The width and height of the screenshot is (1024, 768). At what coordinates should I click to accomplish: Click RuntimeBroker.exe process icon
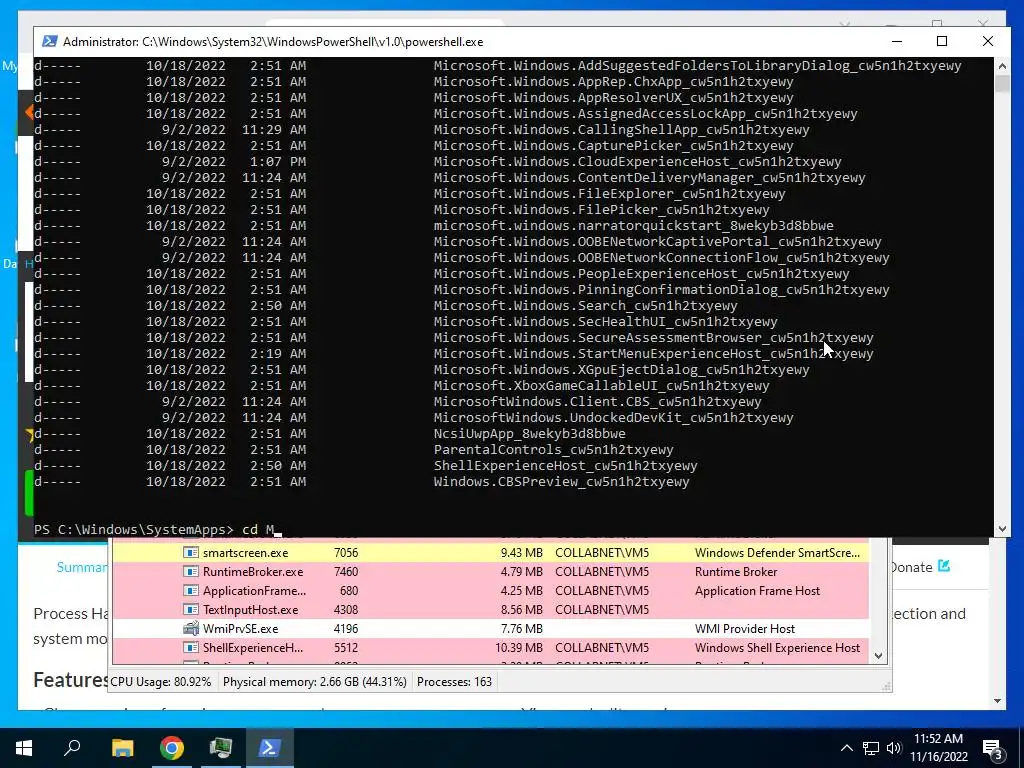click(191, 571)
